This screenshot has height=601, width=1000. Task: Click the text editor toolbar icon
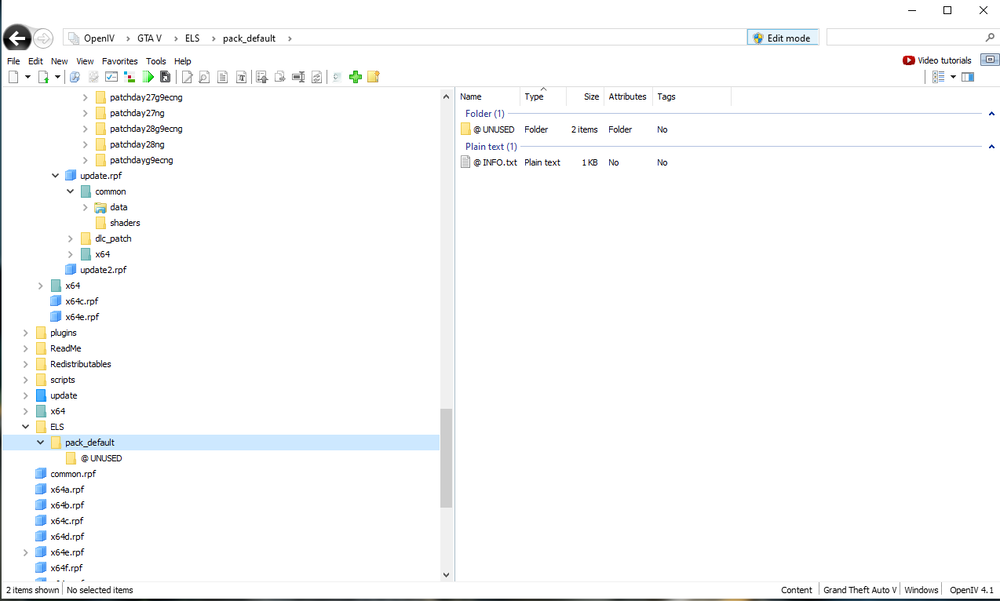(x=242, y=76)
